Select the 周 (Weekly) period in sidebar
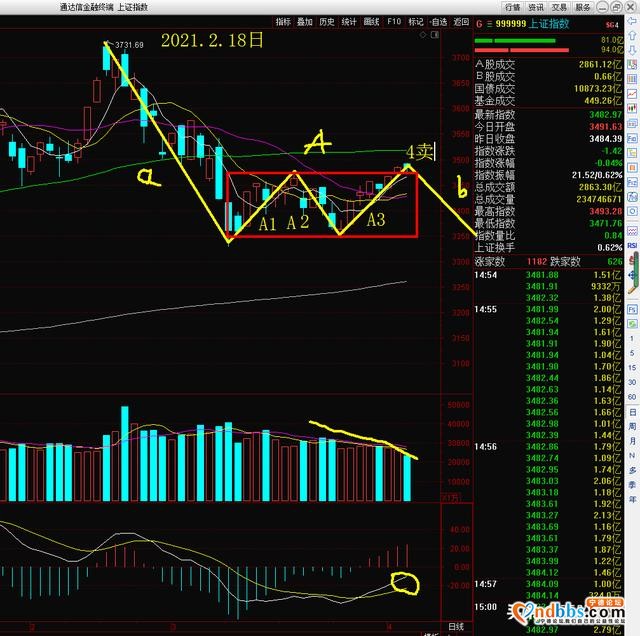The height and width of the screenshot is (636, 640). [632, 439]
